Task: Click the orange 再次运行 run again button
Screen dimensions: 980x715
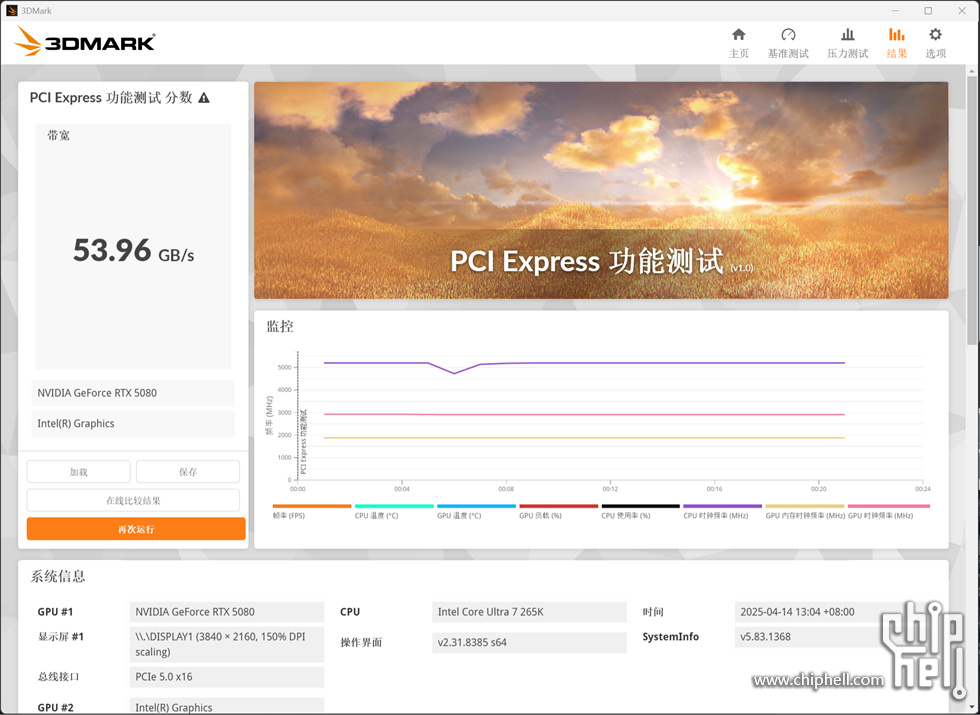Action: 136,529
